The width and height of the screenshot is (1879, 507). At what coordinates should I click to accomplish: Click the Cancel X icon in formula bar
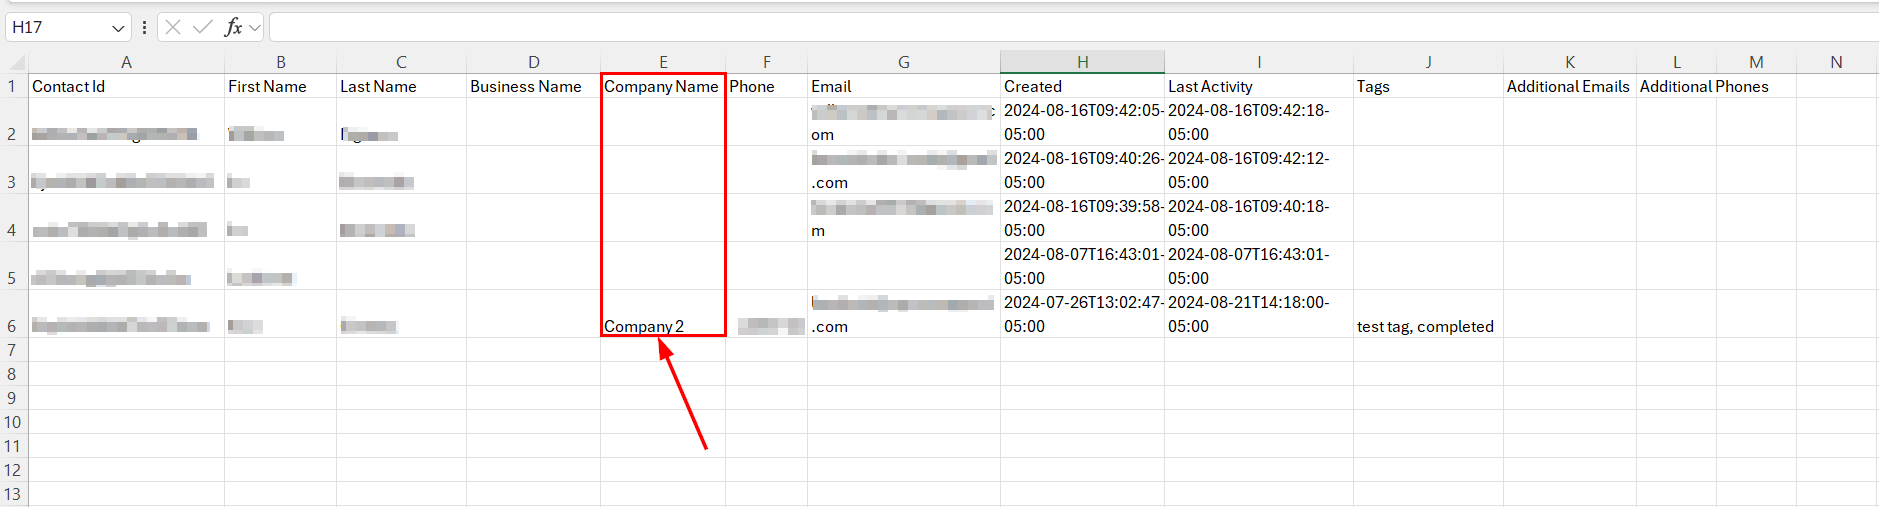173,27
